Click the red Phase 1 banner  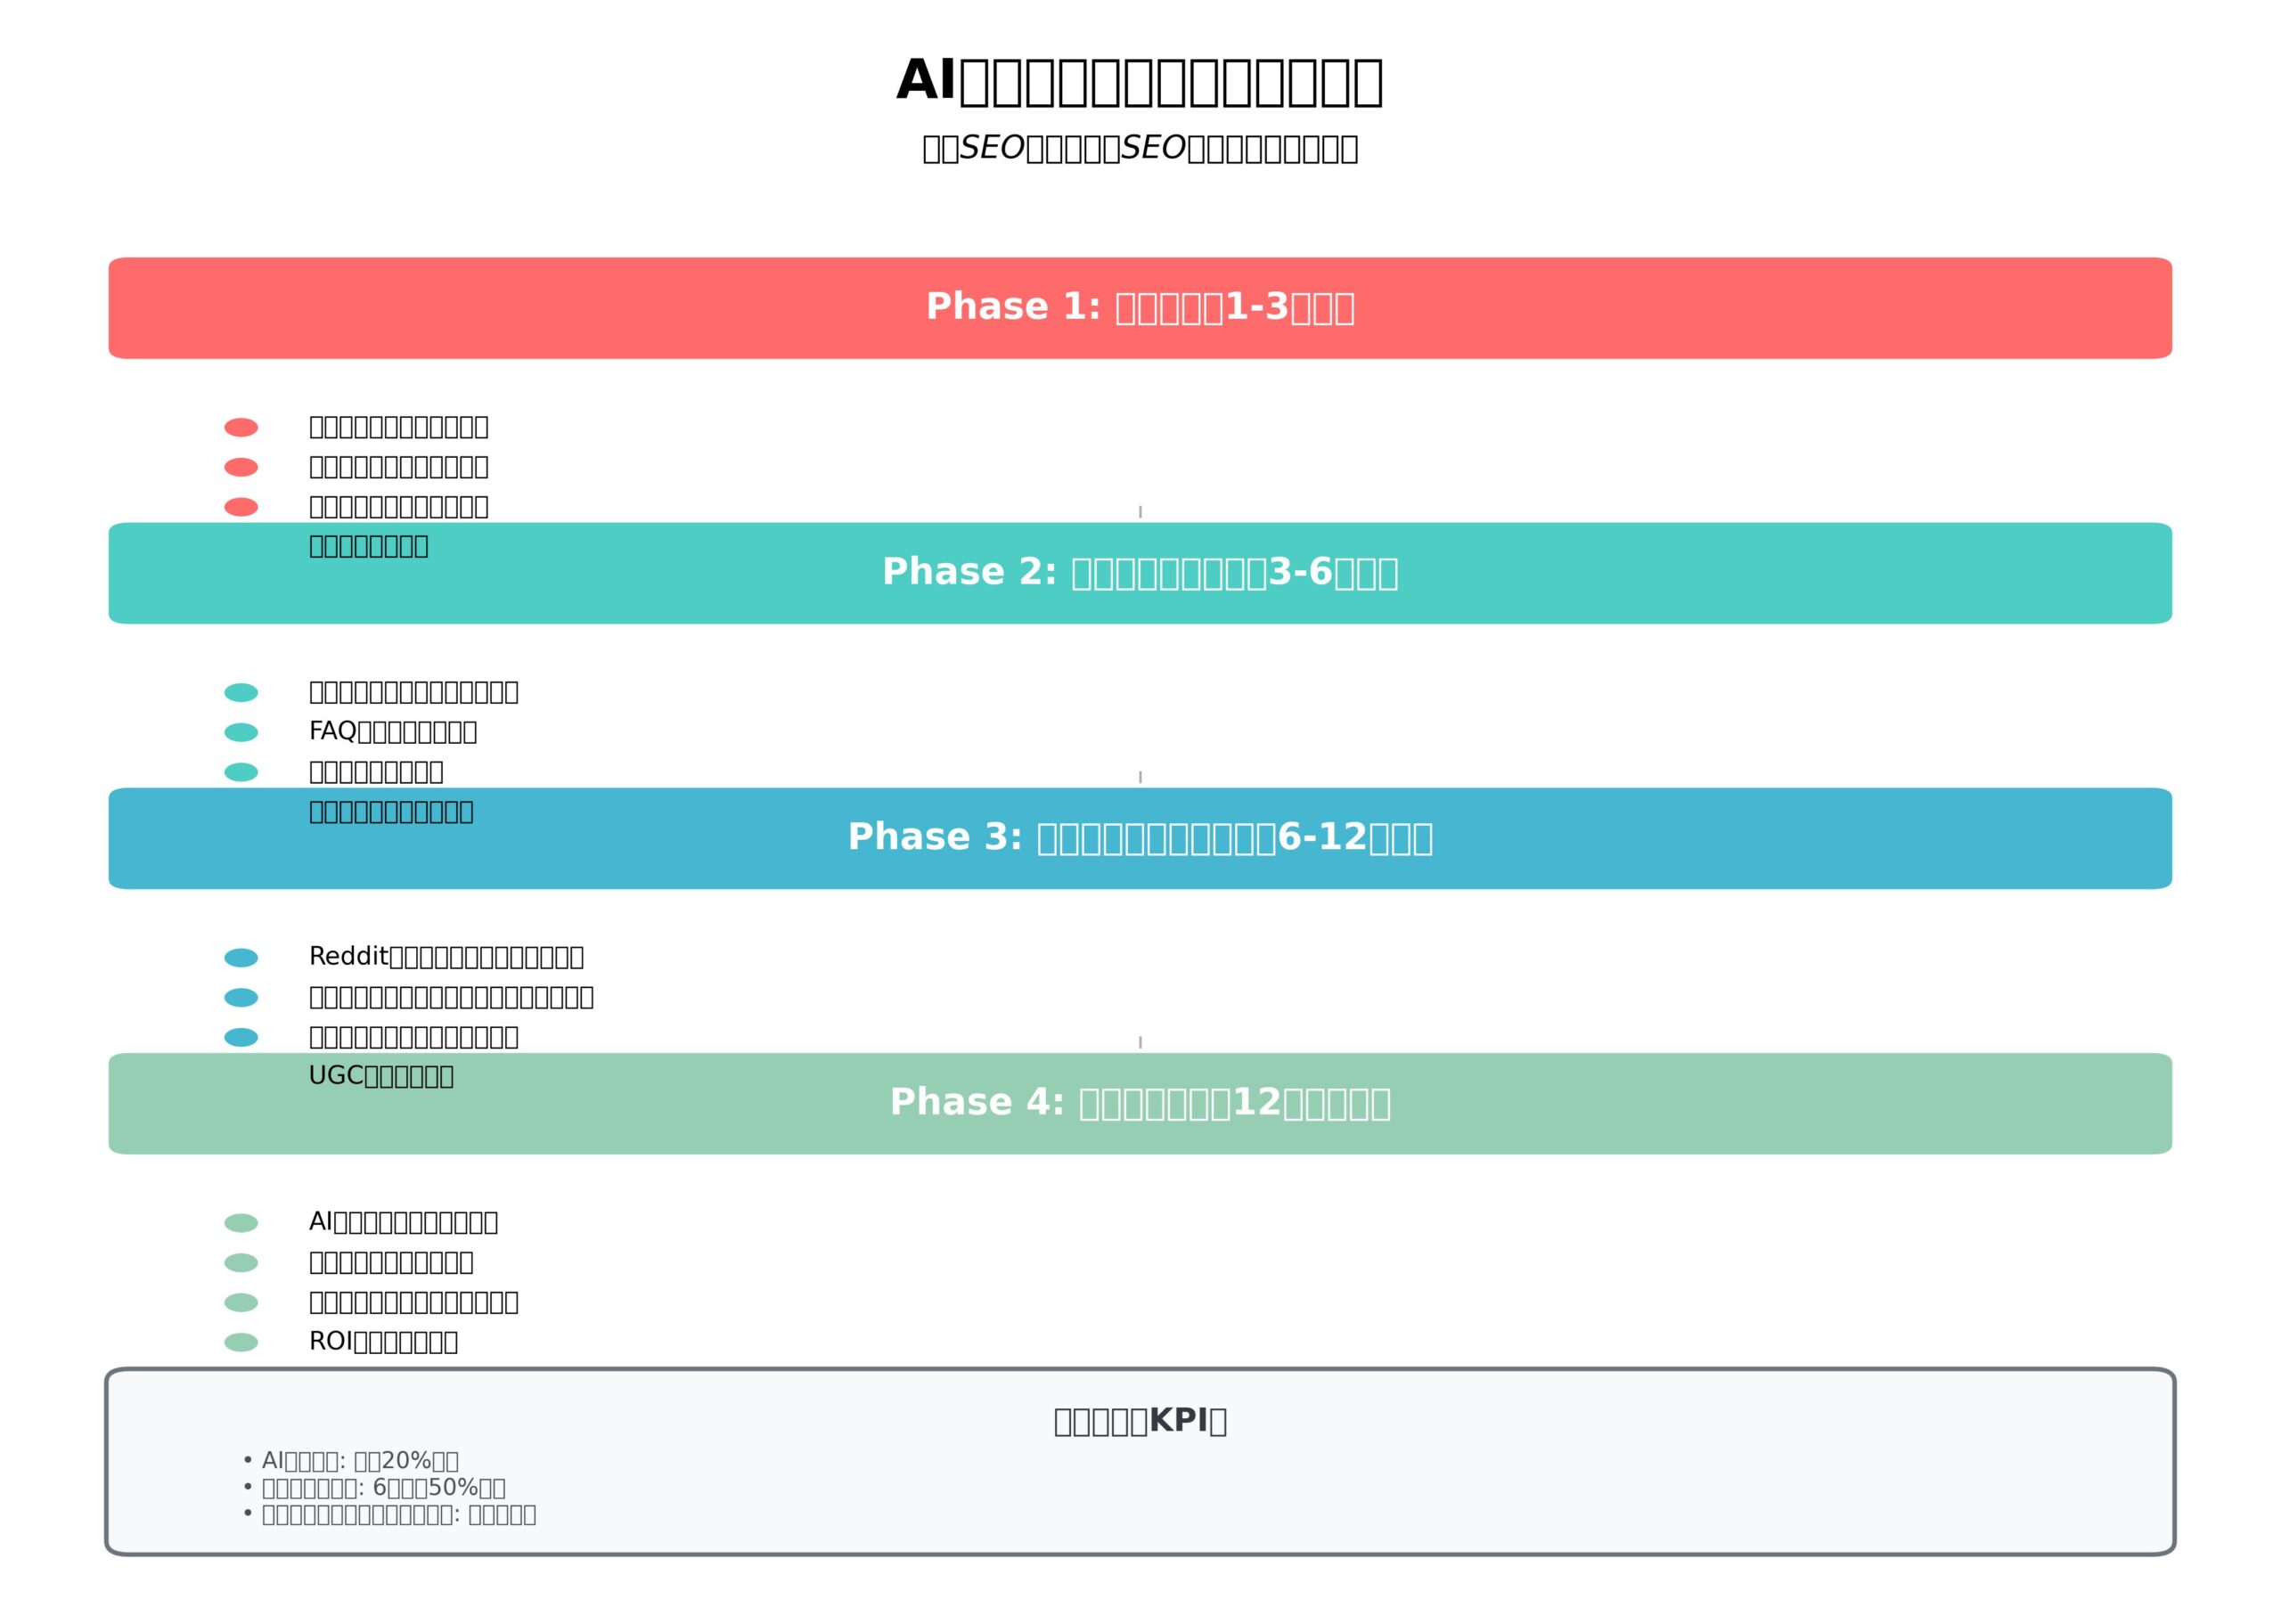tap(1140, 308)
